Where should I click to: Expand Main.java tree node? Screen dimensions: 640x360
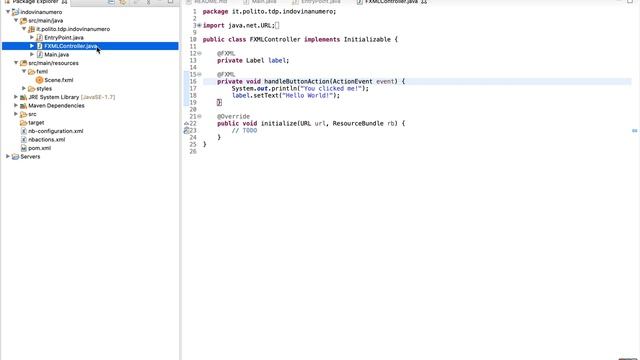tap(32, 54)
